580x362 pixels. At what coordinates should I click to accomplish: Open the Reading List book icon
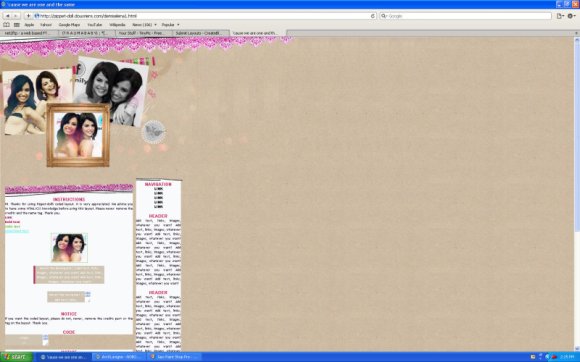click(6, 25)
